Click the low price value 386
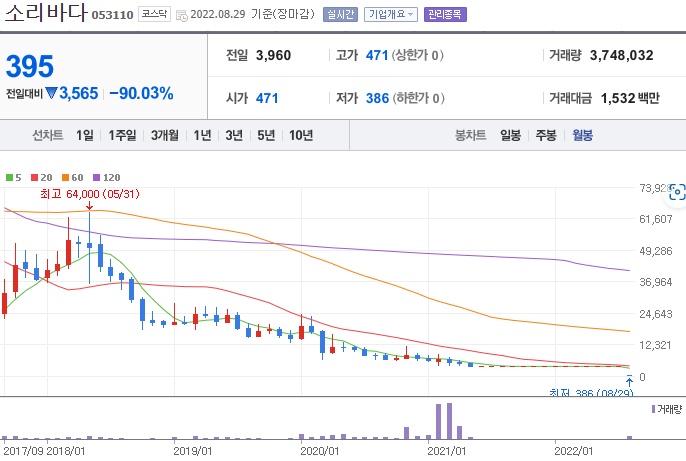Viewport: 686px width, 461px height. [x=378, y=98]
